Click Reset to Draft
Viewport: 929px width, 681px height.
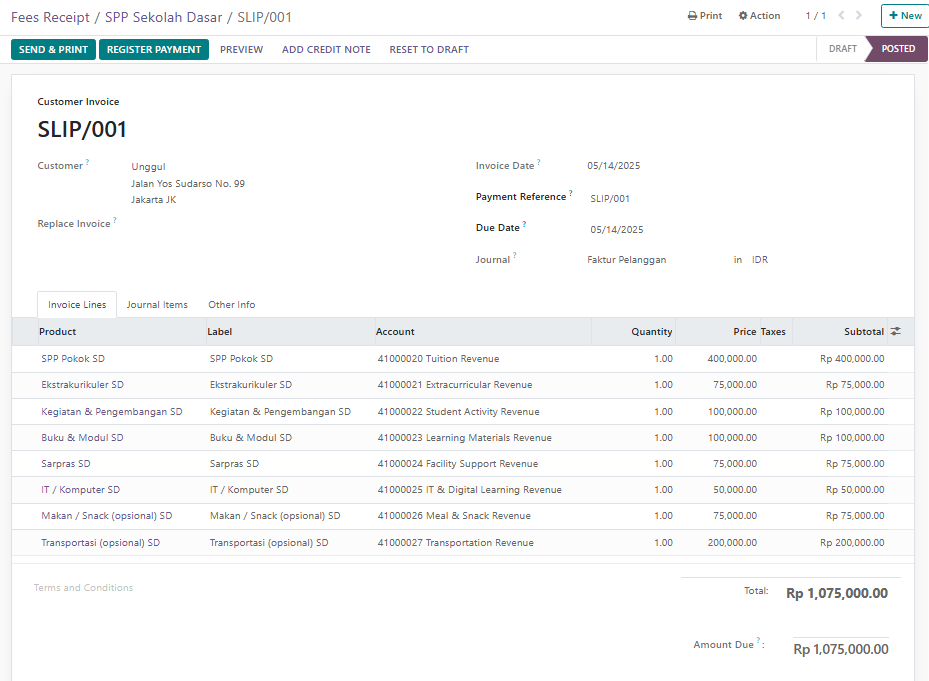[x=429, y=49]
